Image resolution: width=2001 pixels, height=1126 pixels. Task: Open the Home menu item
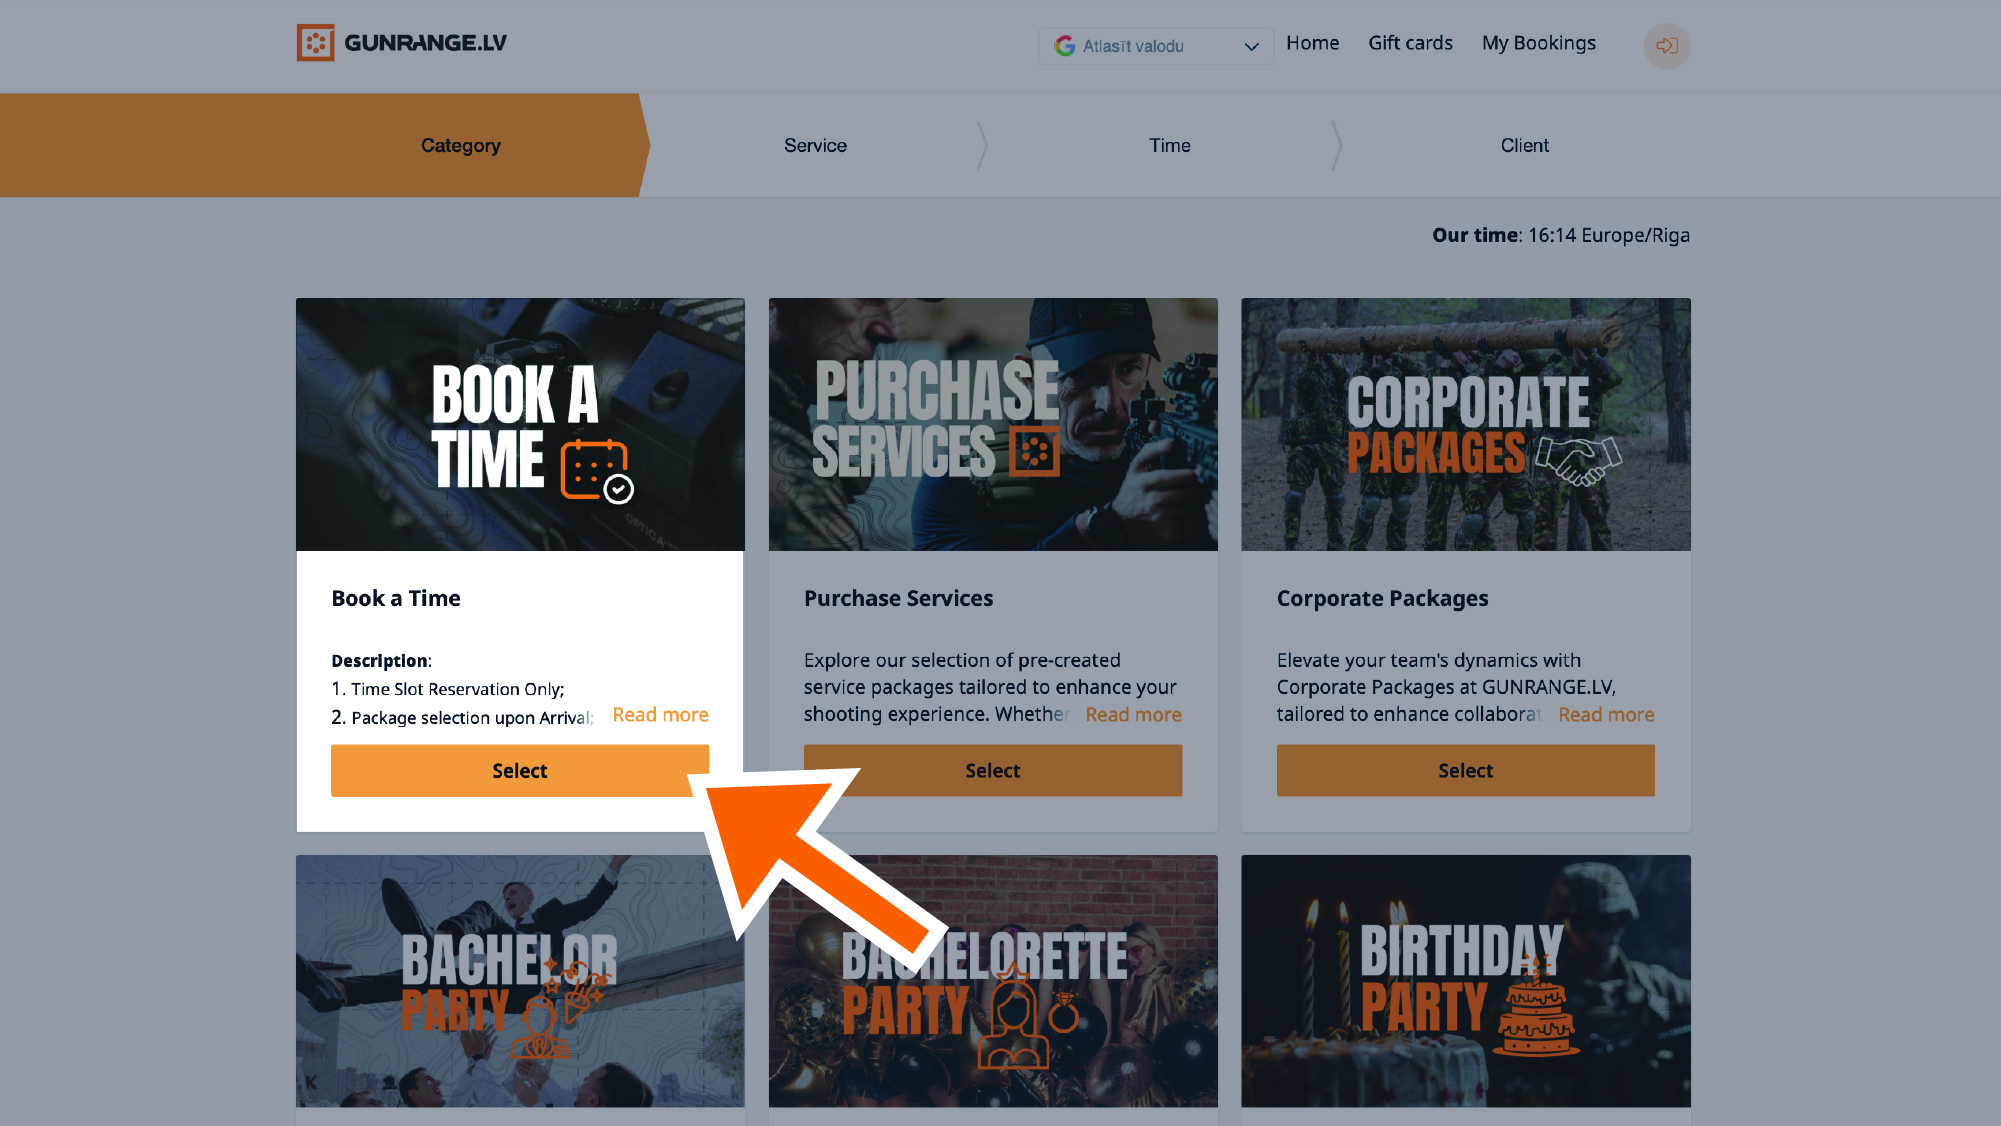pos(1312,43)
